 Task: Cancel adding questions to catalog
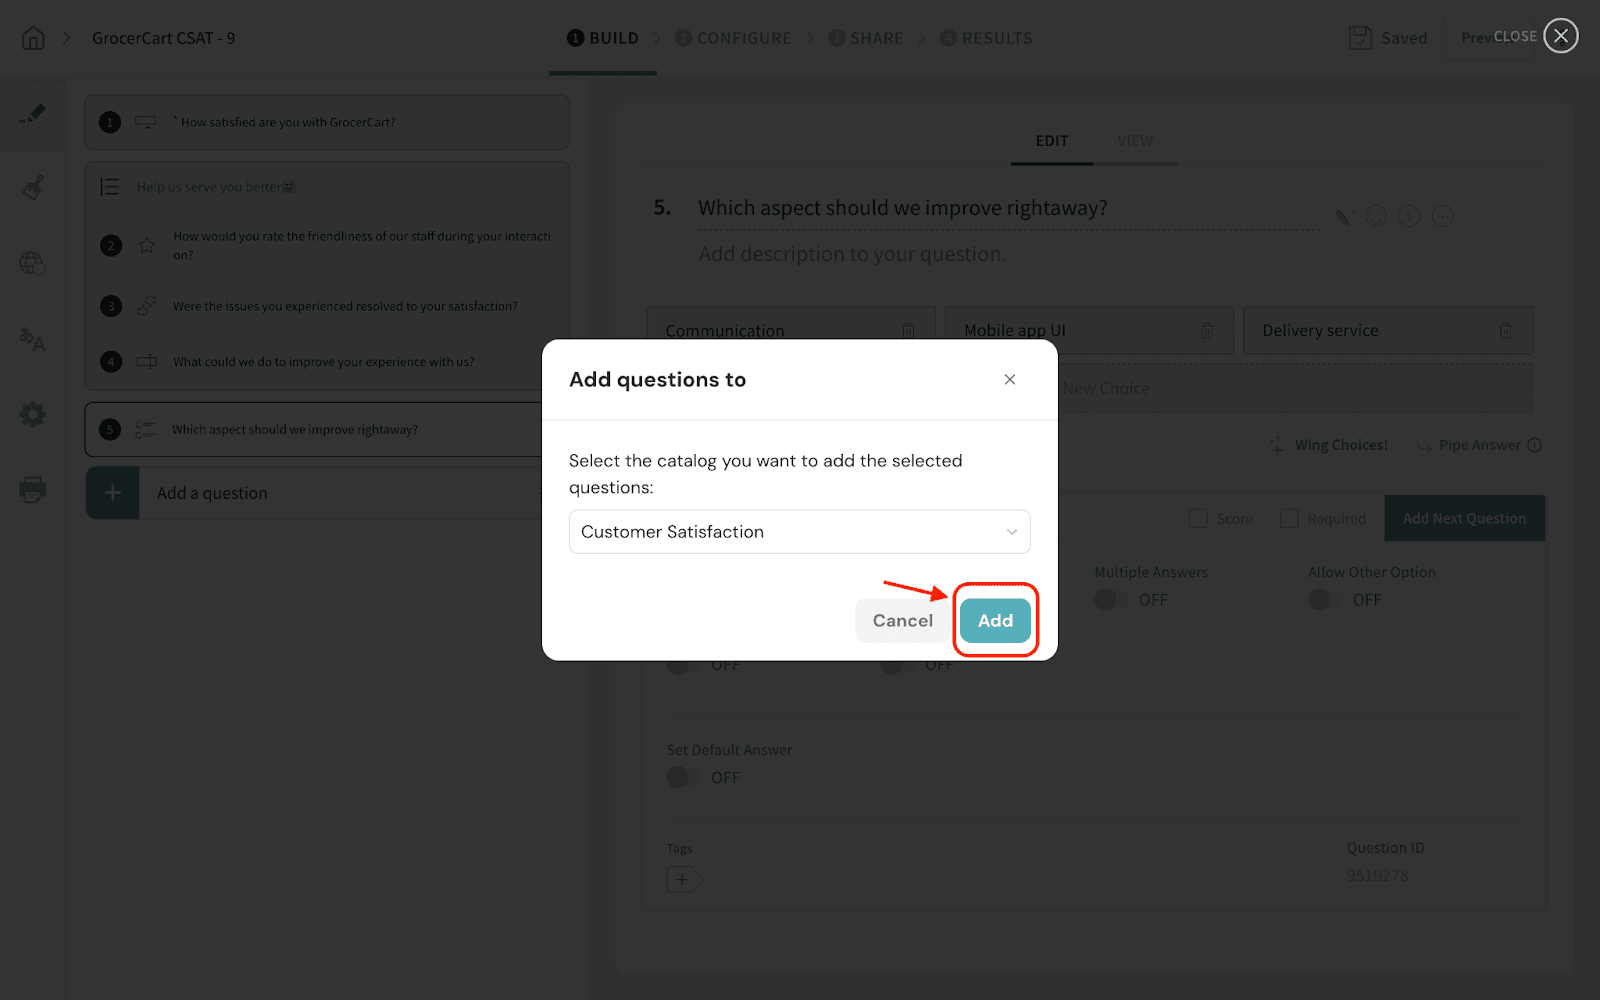tap(902, 621)
